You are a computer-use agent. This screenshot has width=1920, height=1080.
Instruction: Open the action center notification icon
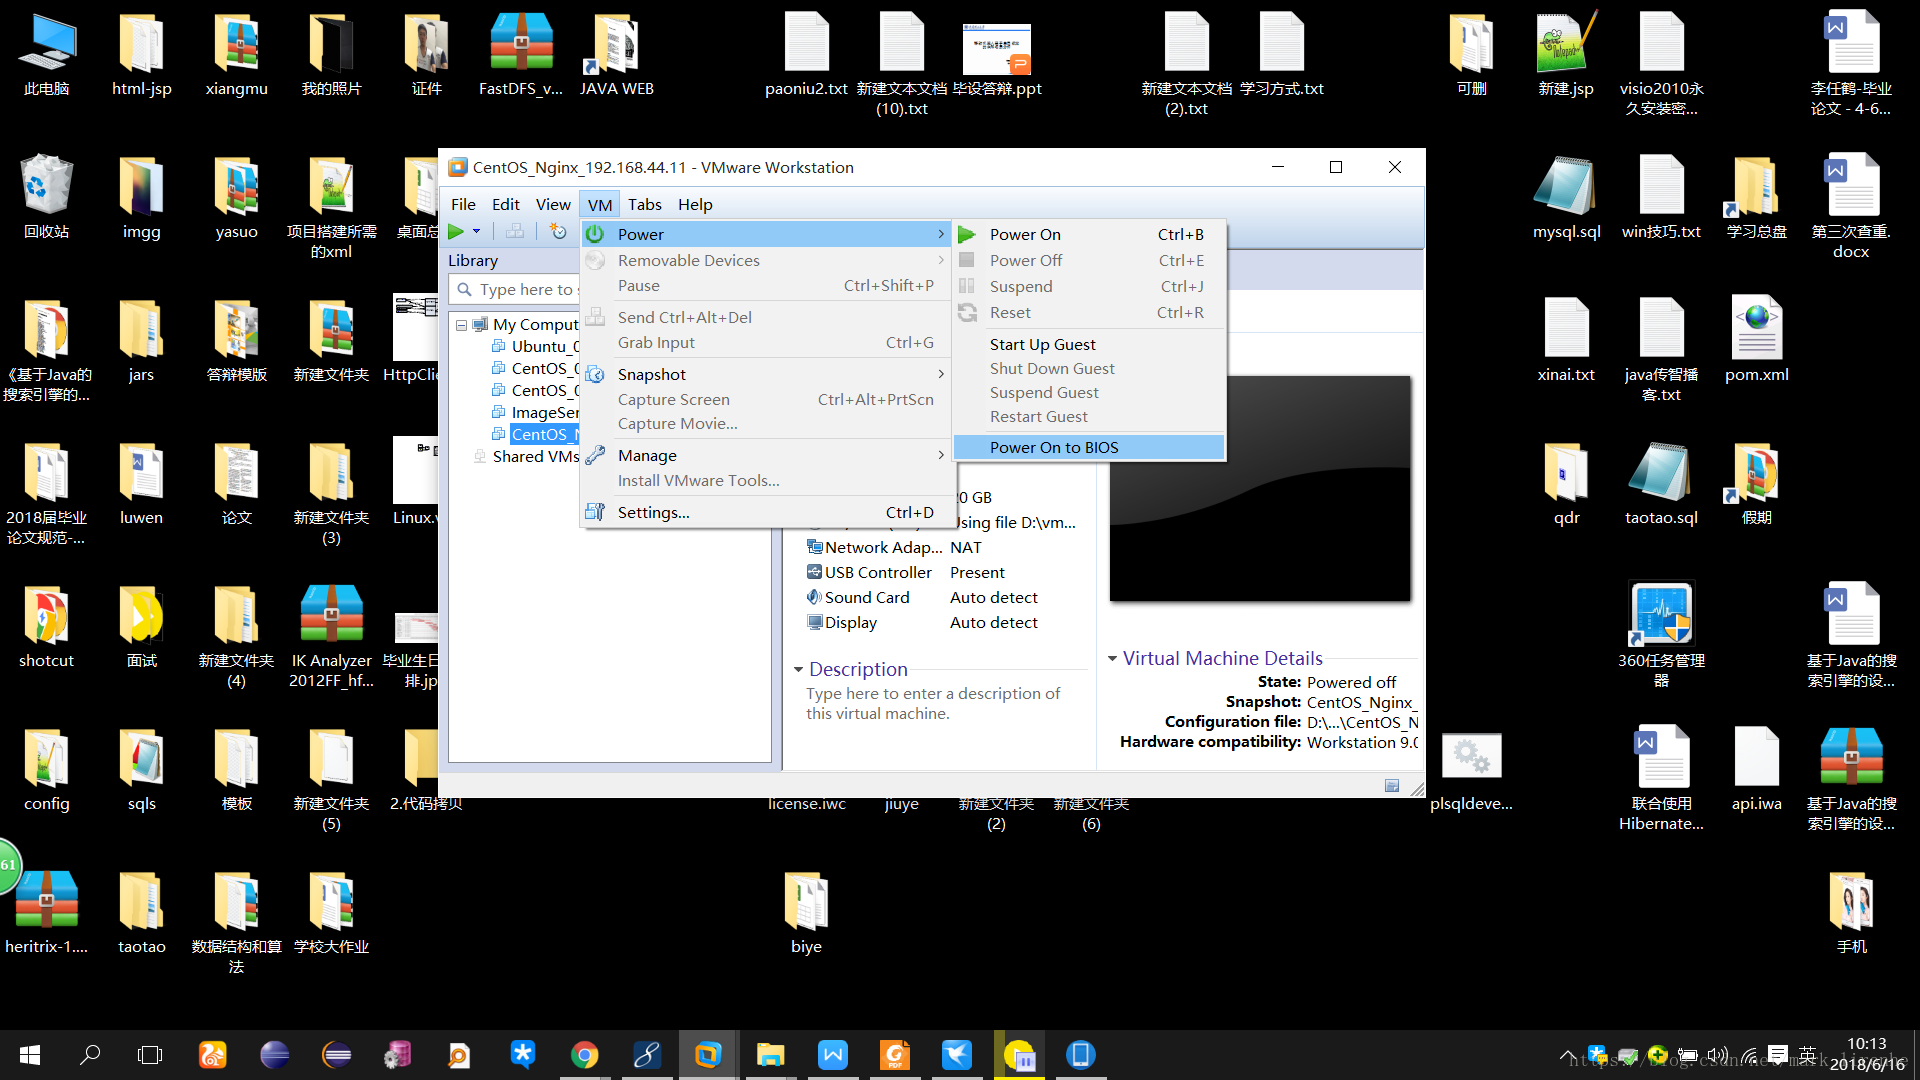click(1778, 1055)
